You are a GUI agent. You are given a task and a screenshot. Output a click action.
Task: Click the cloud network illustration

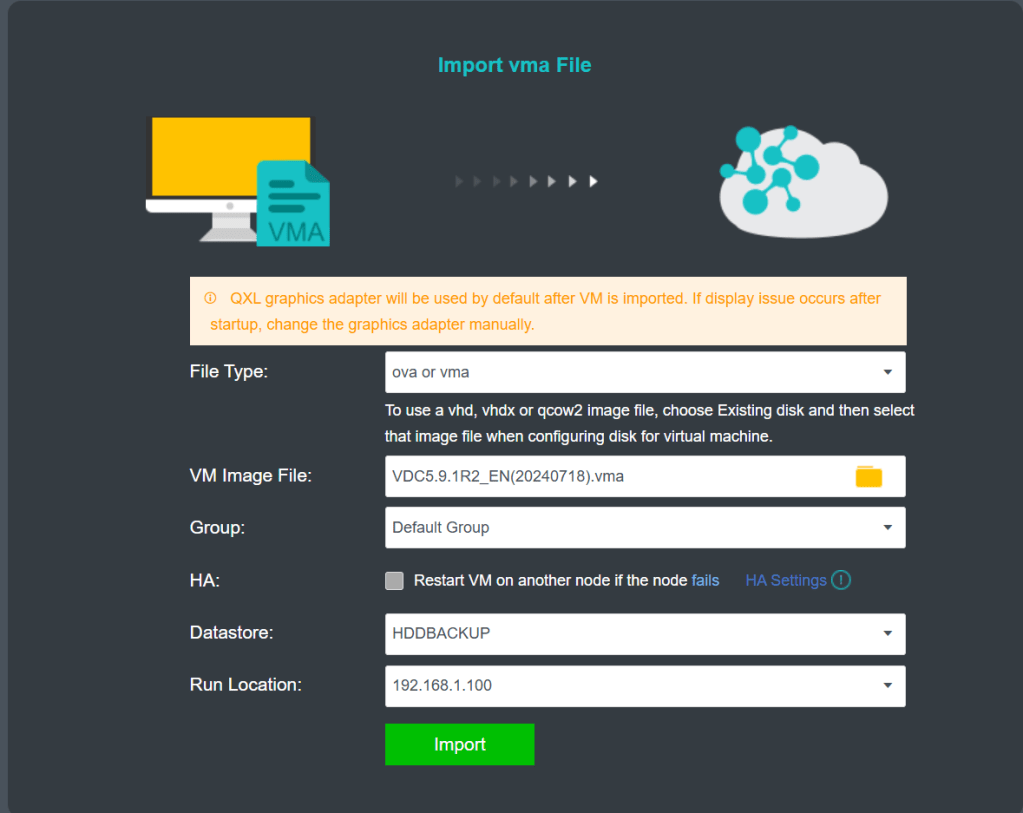tap(803, 180)
